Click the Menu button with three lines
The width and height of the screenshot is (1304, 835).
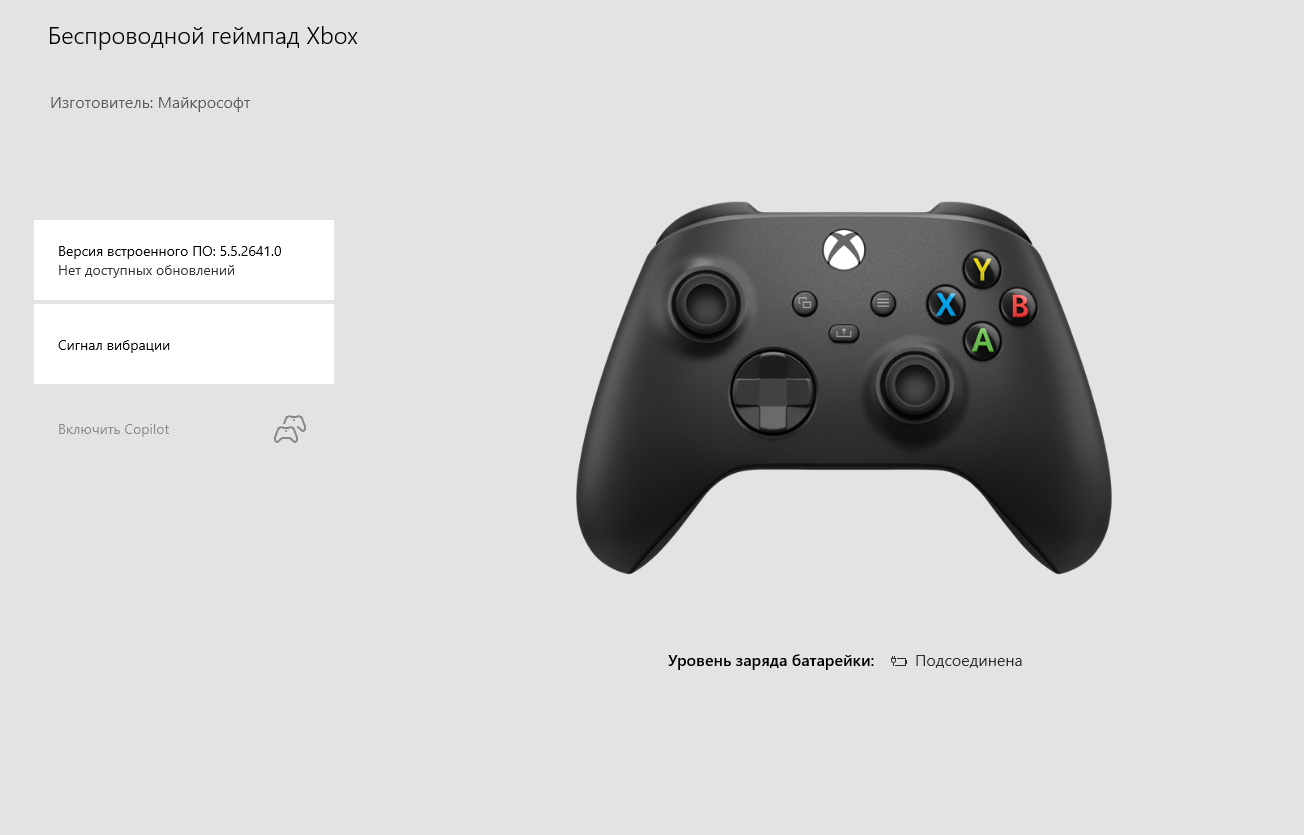(x=882, y=302)
